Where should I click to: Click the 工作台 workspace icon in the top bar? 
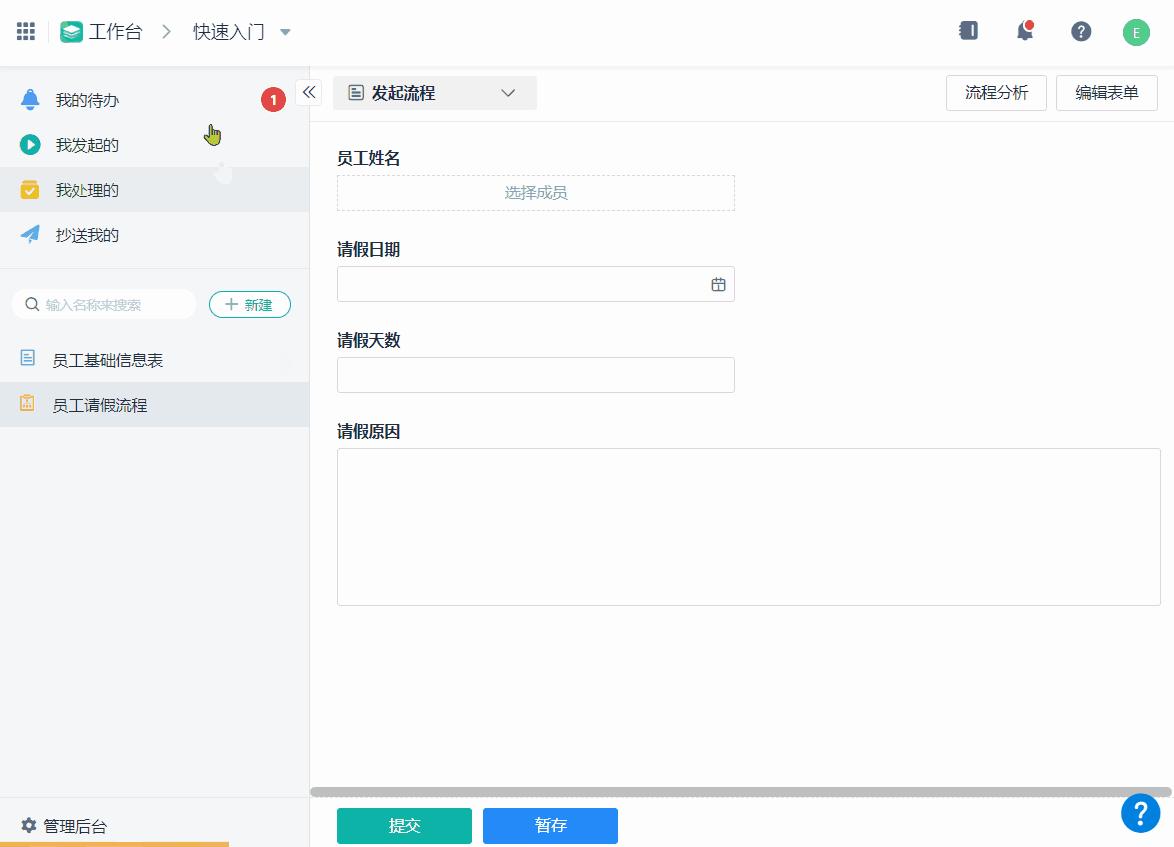pyautogui.click(x=71, y=31)
